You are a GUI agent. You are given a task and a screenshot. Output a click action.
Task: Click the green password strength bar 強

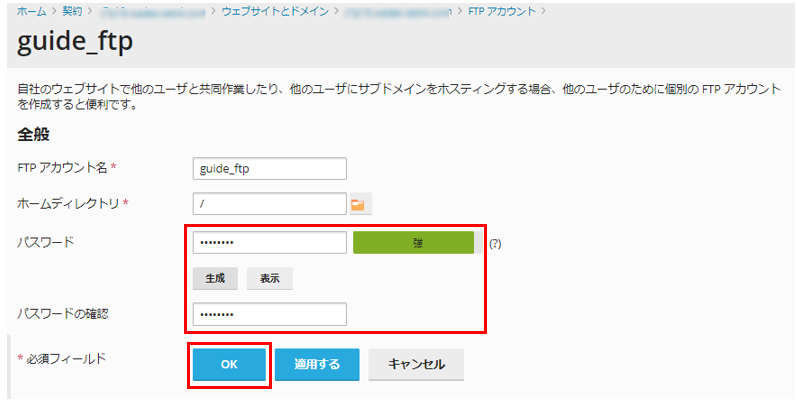click(414, 243)
